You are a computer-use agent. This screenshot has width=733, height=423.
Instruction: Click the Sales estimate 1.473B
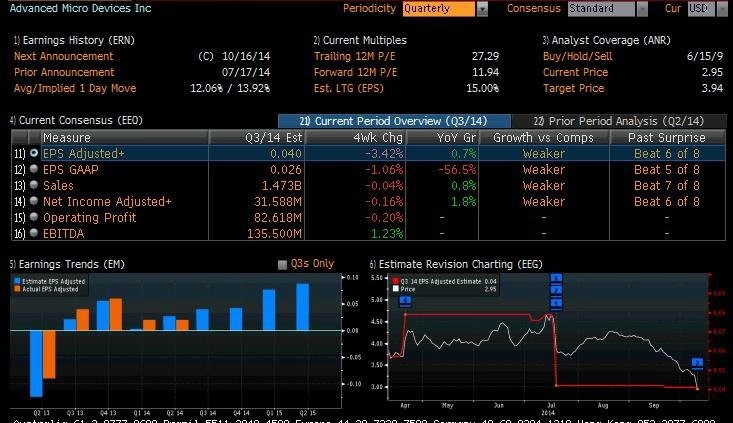click(x=281, y=186)
